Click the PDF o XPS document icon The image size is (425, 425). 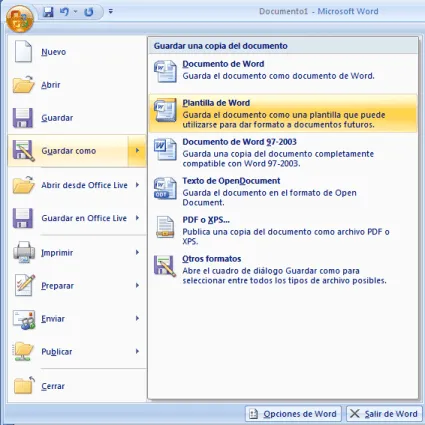click(x=165, y=227)
